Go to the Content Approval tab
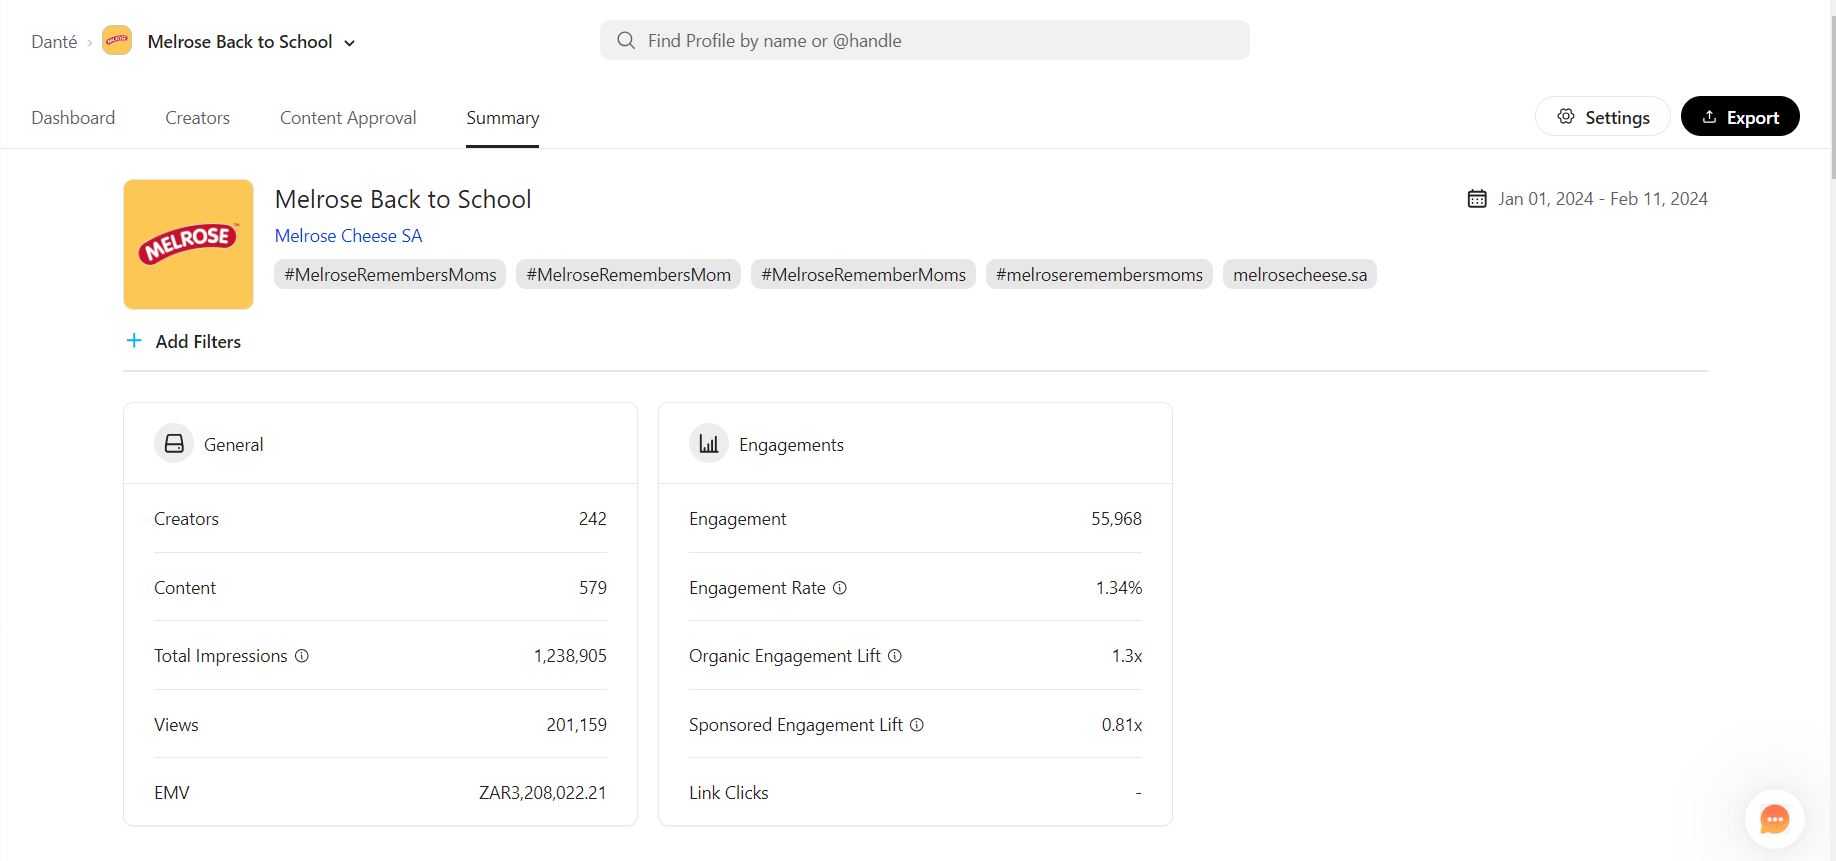The width and height of the screenshot is (1836, 861). pyautogui.click(x=348, y=118)
